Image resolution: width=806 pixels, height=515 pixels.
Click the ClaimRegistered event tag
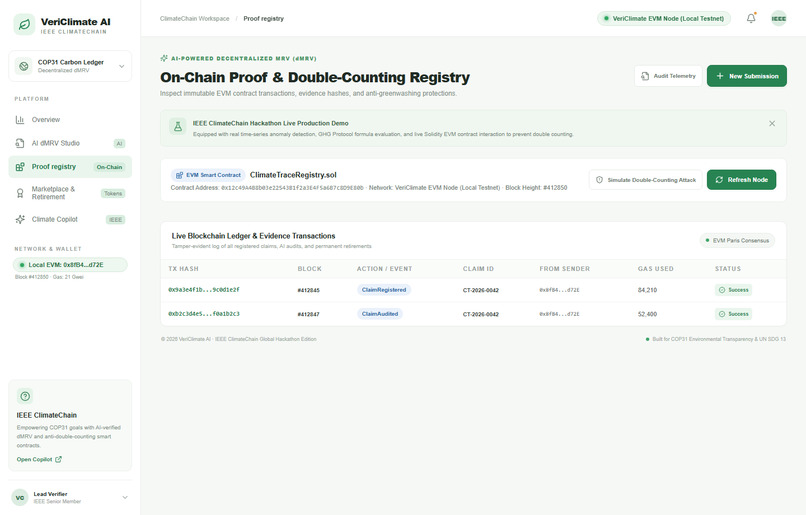tap(384, 290)
